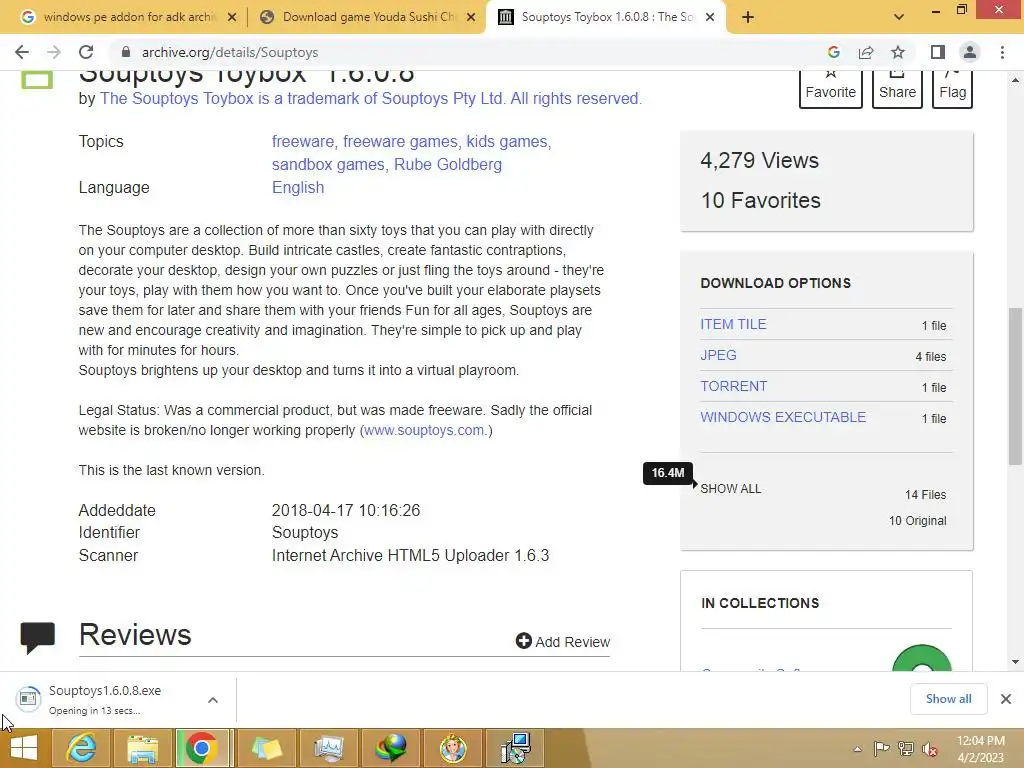The width and height of the screenshot is (1024, 768).
Task: Click the scrollbar down arrow
Action: coord(1015,662)
